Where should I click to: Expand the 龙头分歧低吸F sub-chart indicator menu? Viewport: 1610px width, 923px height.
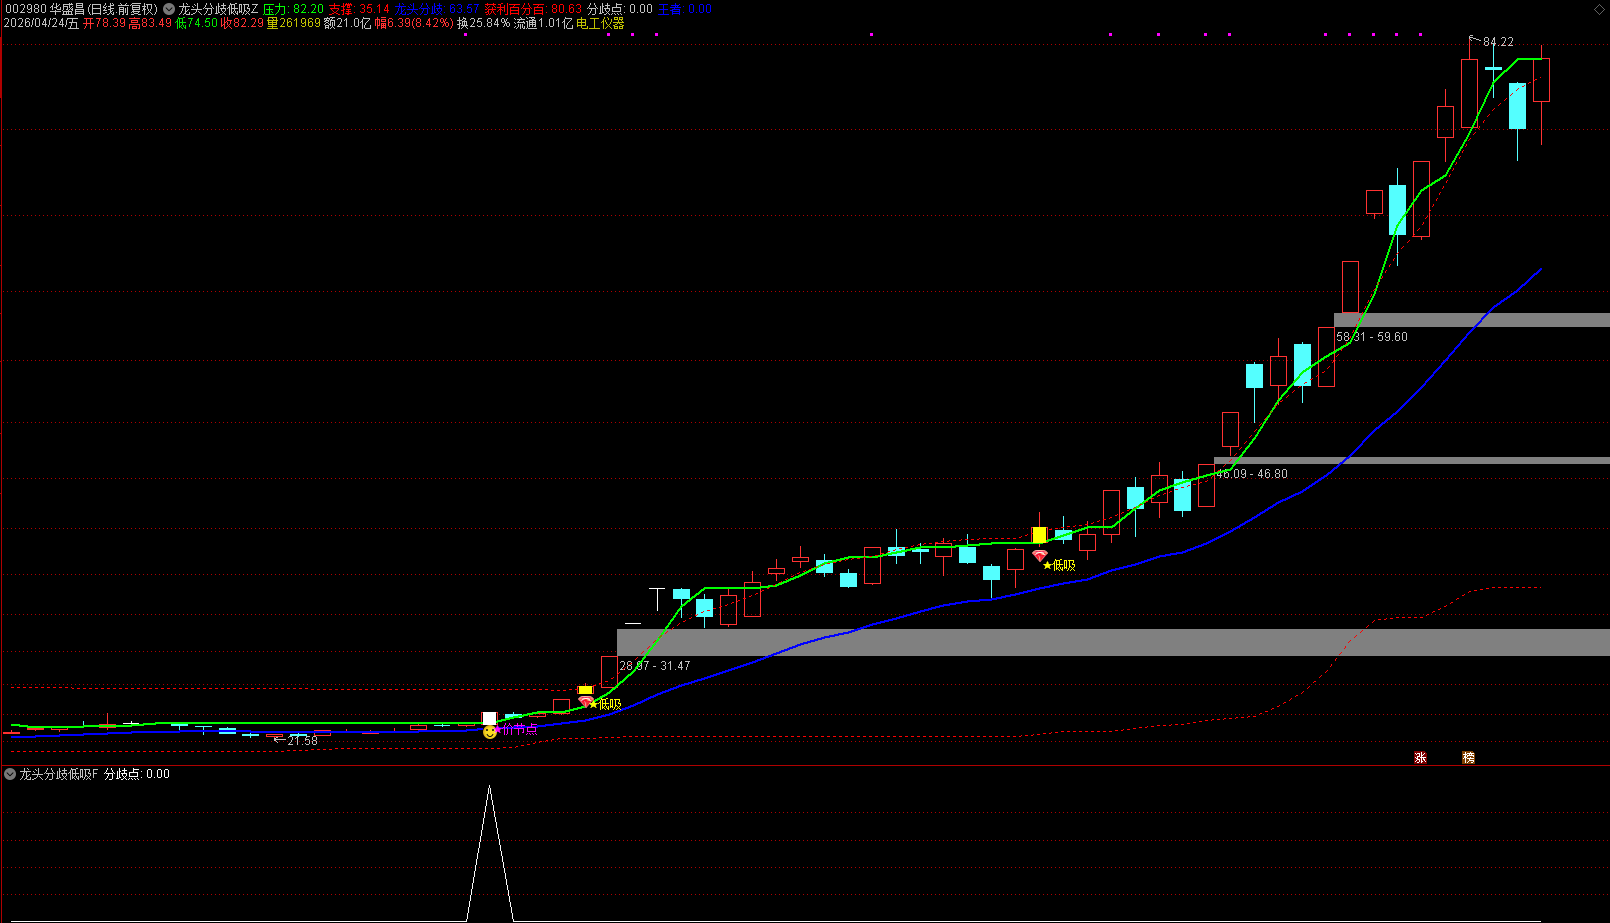pyautogui.click(x=10, y=774)
